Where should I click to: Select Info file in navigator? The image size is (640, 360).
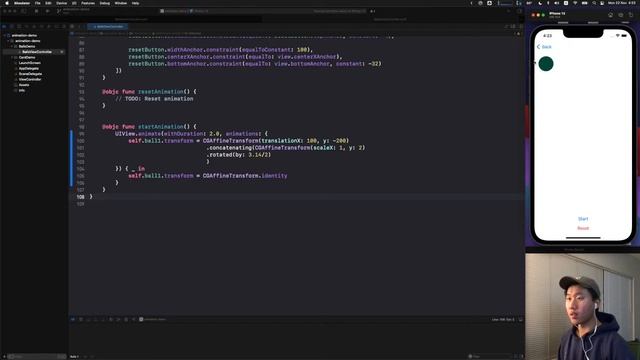[x=22, y=90]
